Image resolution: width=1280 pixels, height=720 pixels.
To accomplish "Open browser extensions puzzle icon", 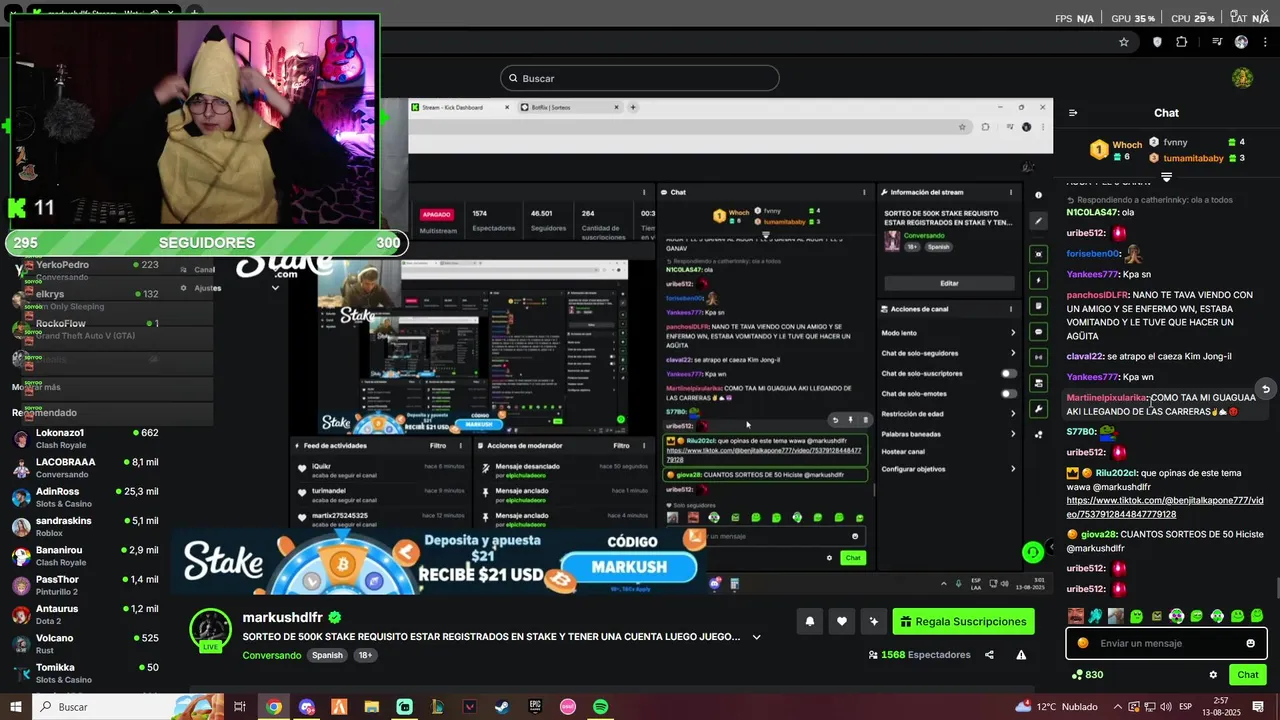I will point(1182,42).
